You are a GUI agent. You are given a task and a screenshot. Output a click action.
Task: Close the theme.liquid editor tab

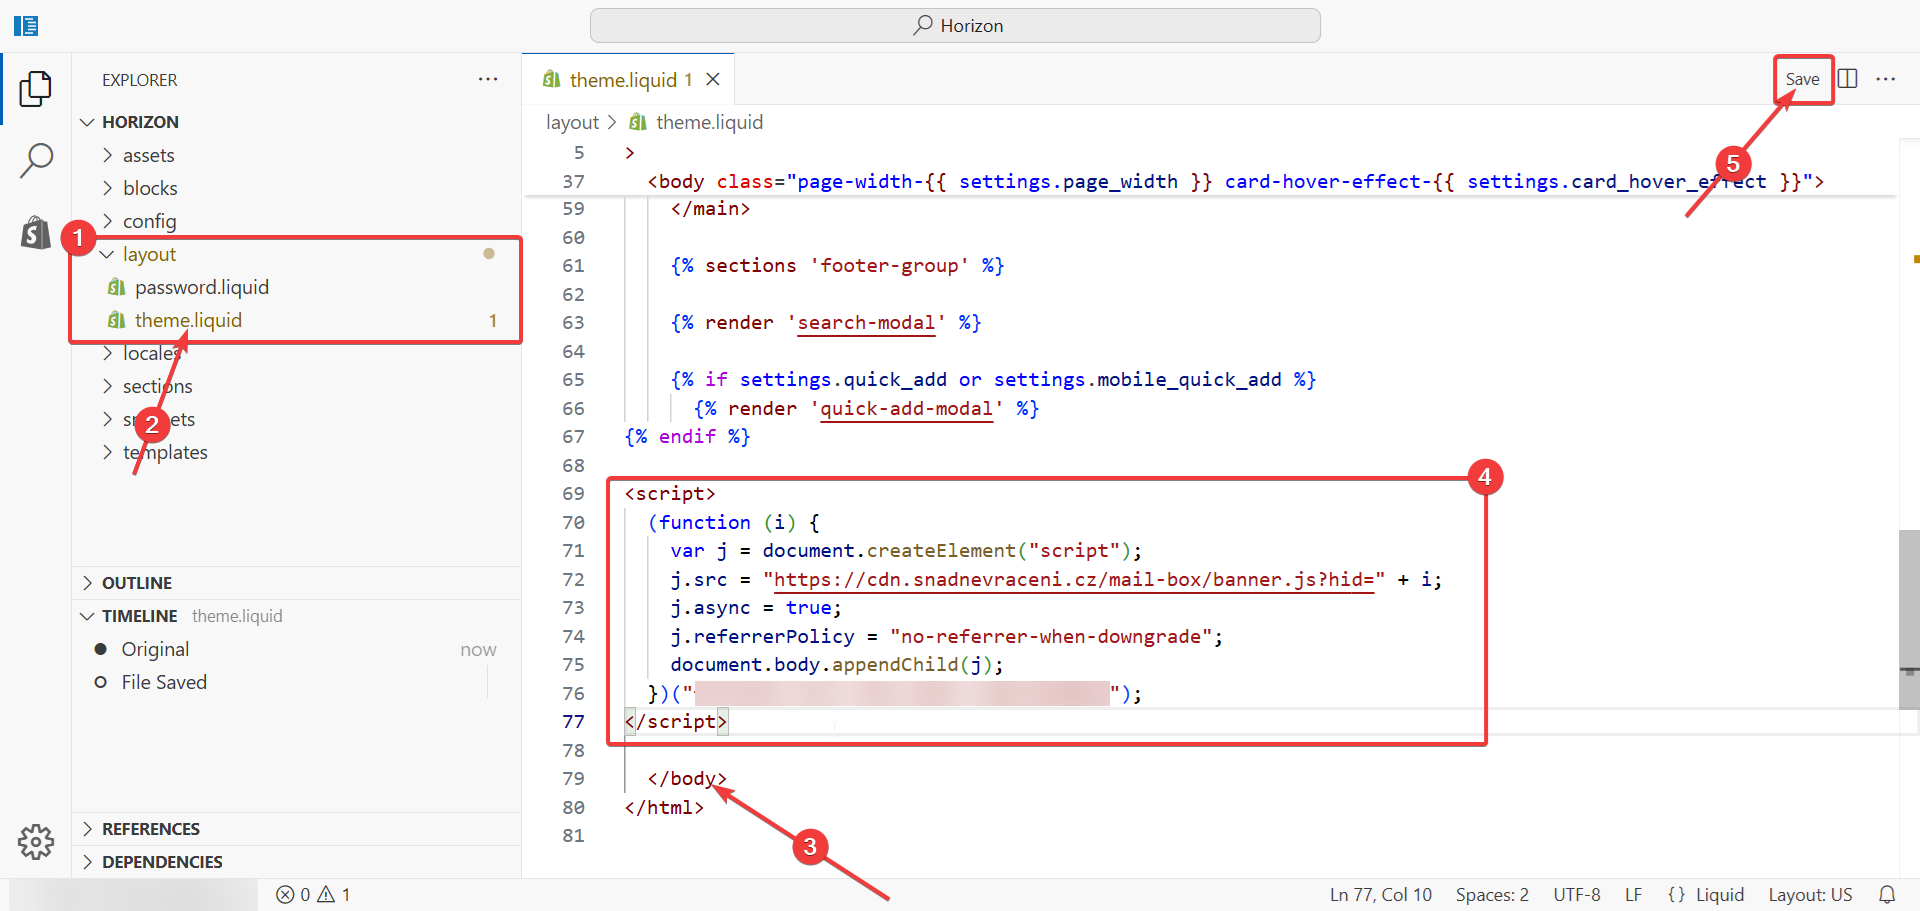coord(713,79)
